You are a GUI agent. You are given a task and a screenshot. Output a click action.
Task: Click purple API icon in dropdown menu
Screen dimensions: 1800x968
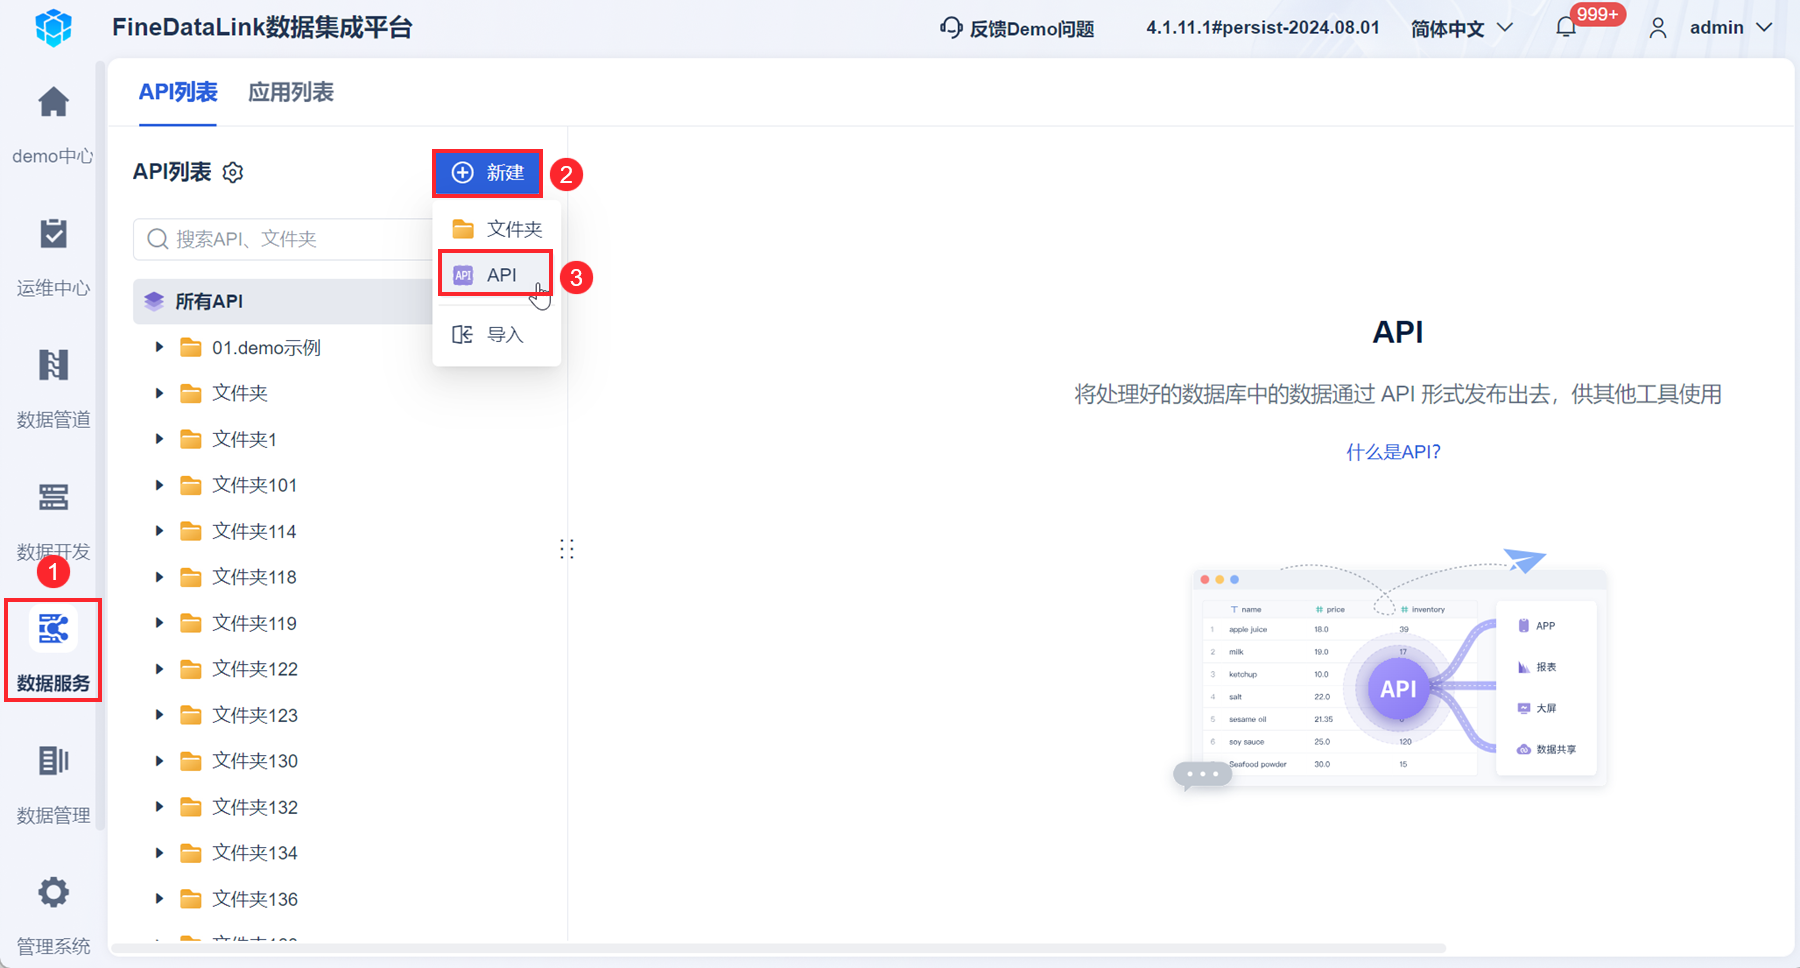click(463, 275)
